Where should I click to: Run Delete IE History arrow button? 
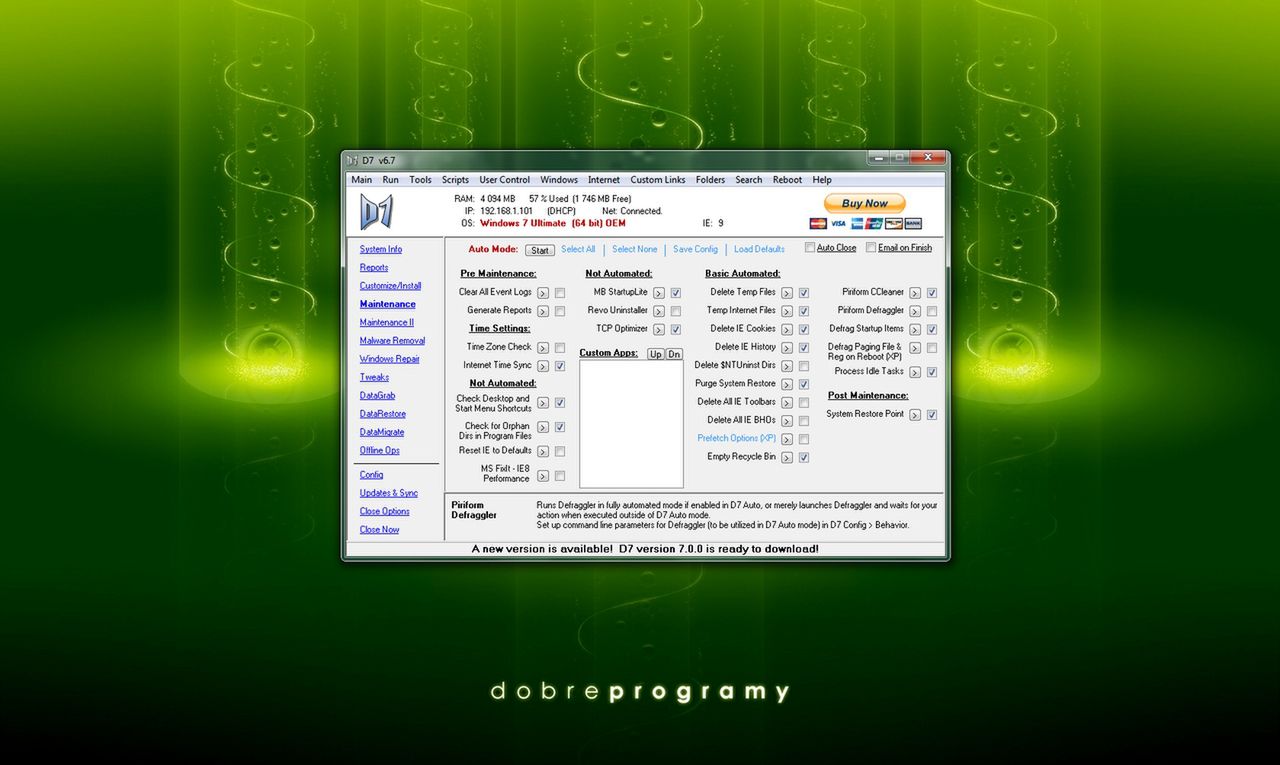click(787, 348)
